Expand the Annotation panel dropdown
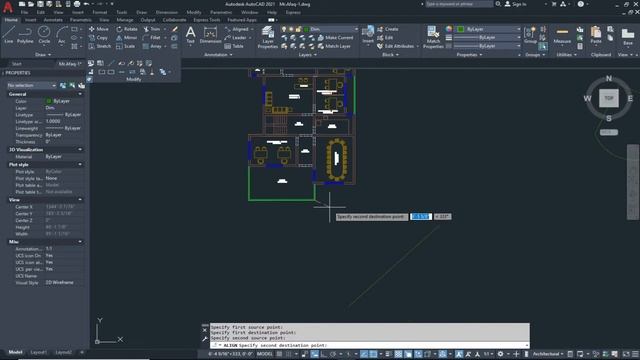Screen dimensions: 640x360 click(x=218, y=55)
